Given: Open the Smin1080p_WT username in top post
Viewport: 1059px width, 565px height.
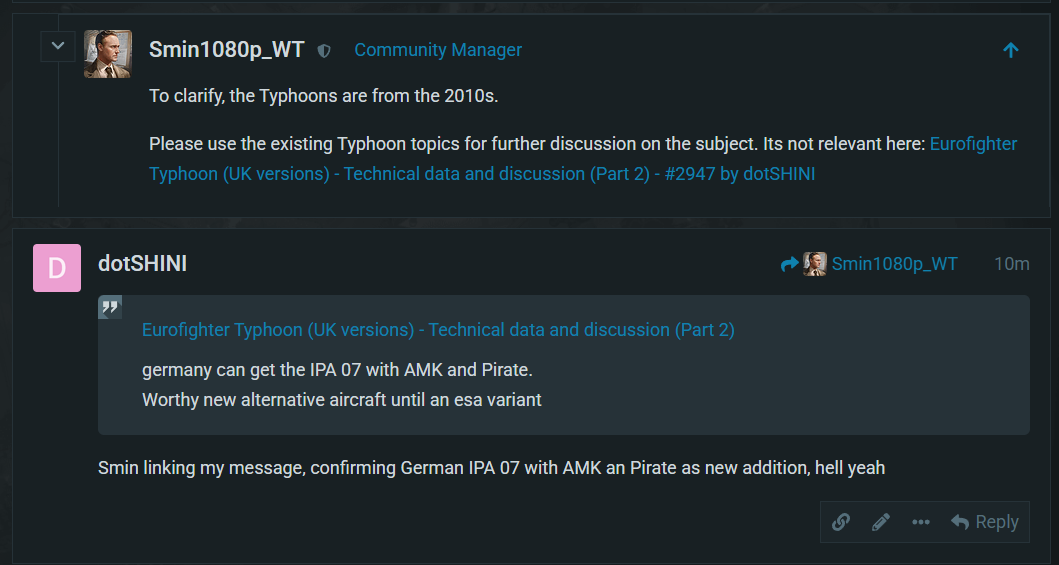Looking at the screenshot, I should point(226,50).
